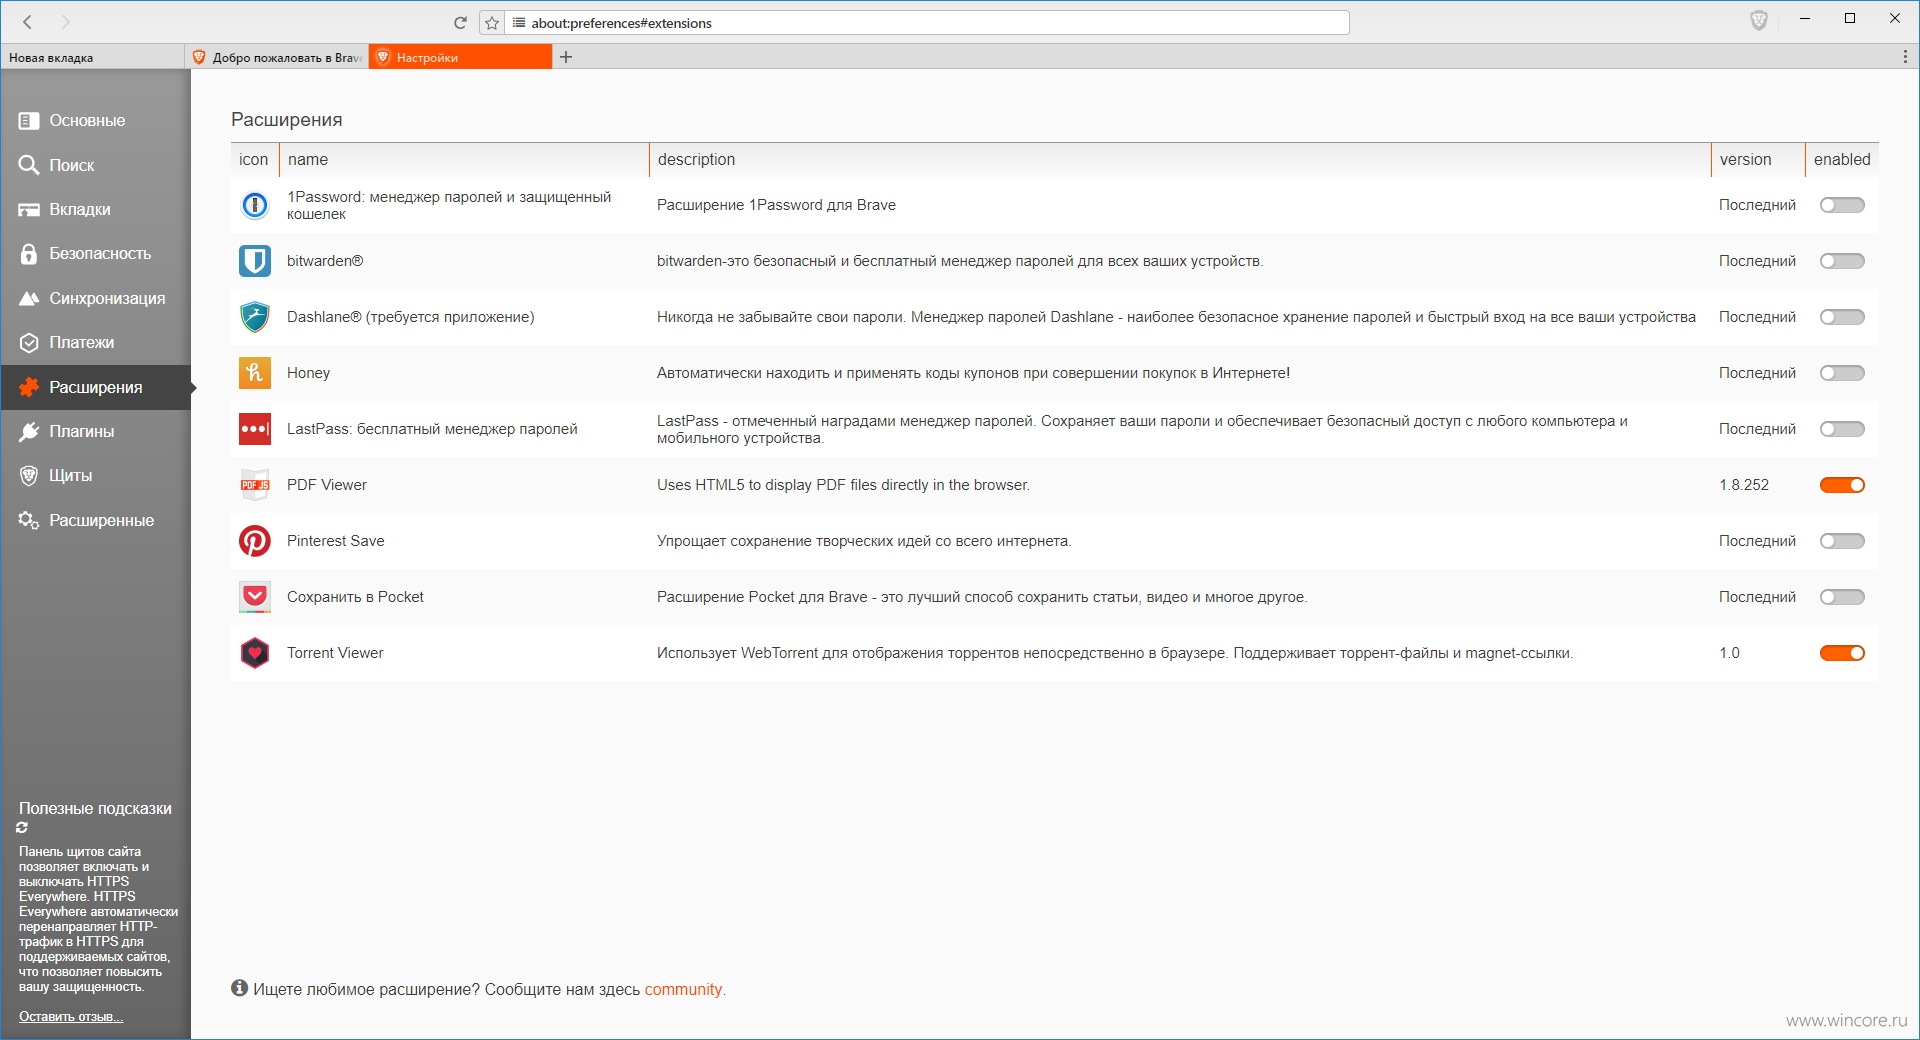Screen dimensions: 1920x1040
Task: Click the Оставить отзыв link
Action: tap(71, 1017)
